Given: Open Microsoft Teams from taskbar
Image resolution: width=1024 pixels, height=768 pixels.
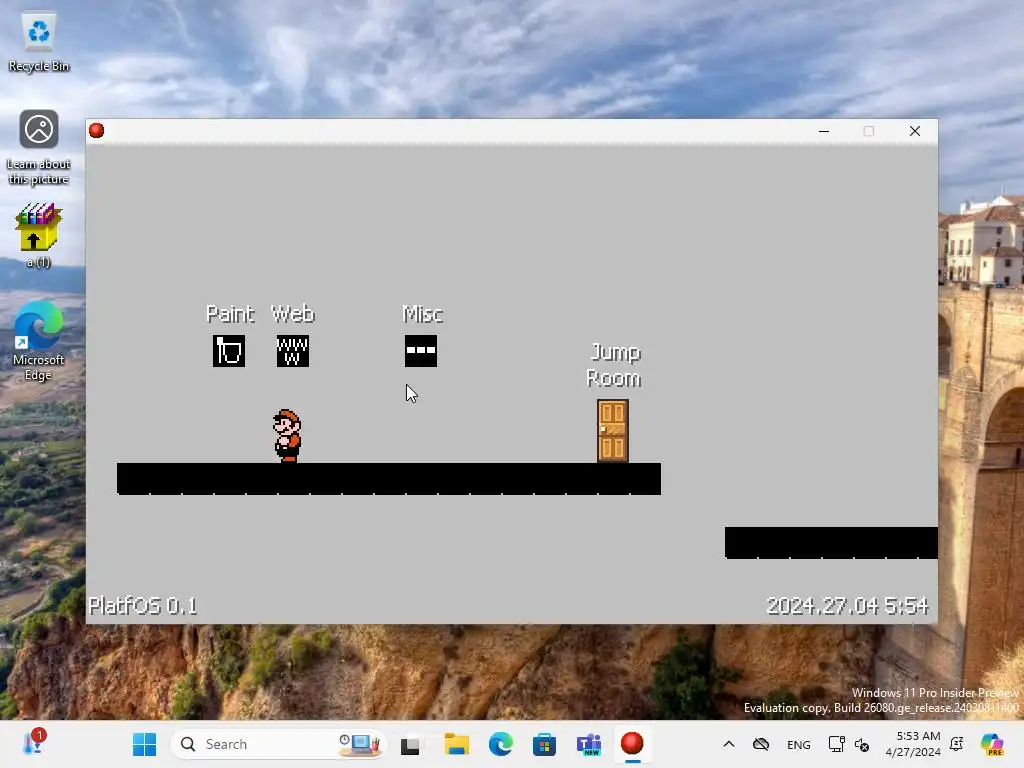Looking at the screenshot, I should 588,744.
